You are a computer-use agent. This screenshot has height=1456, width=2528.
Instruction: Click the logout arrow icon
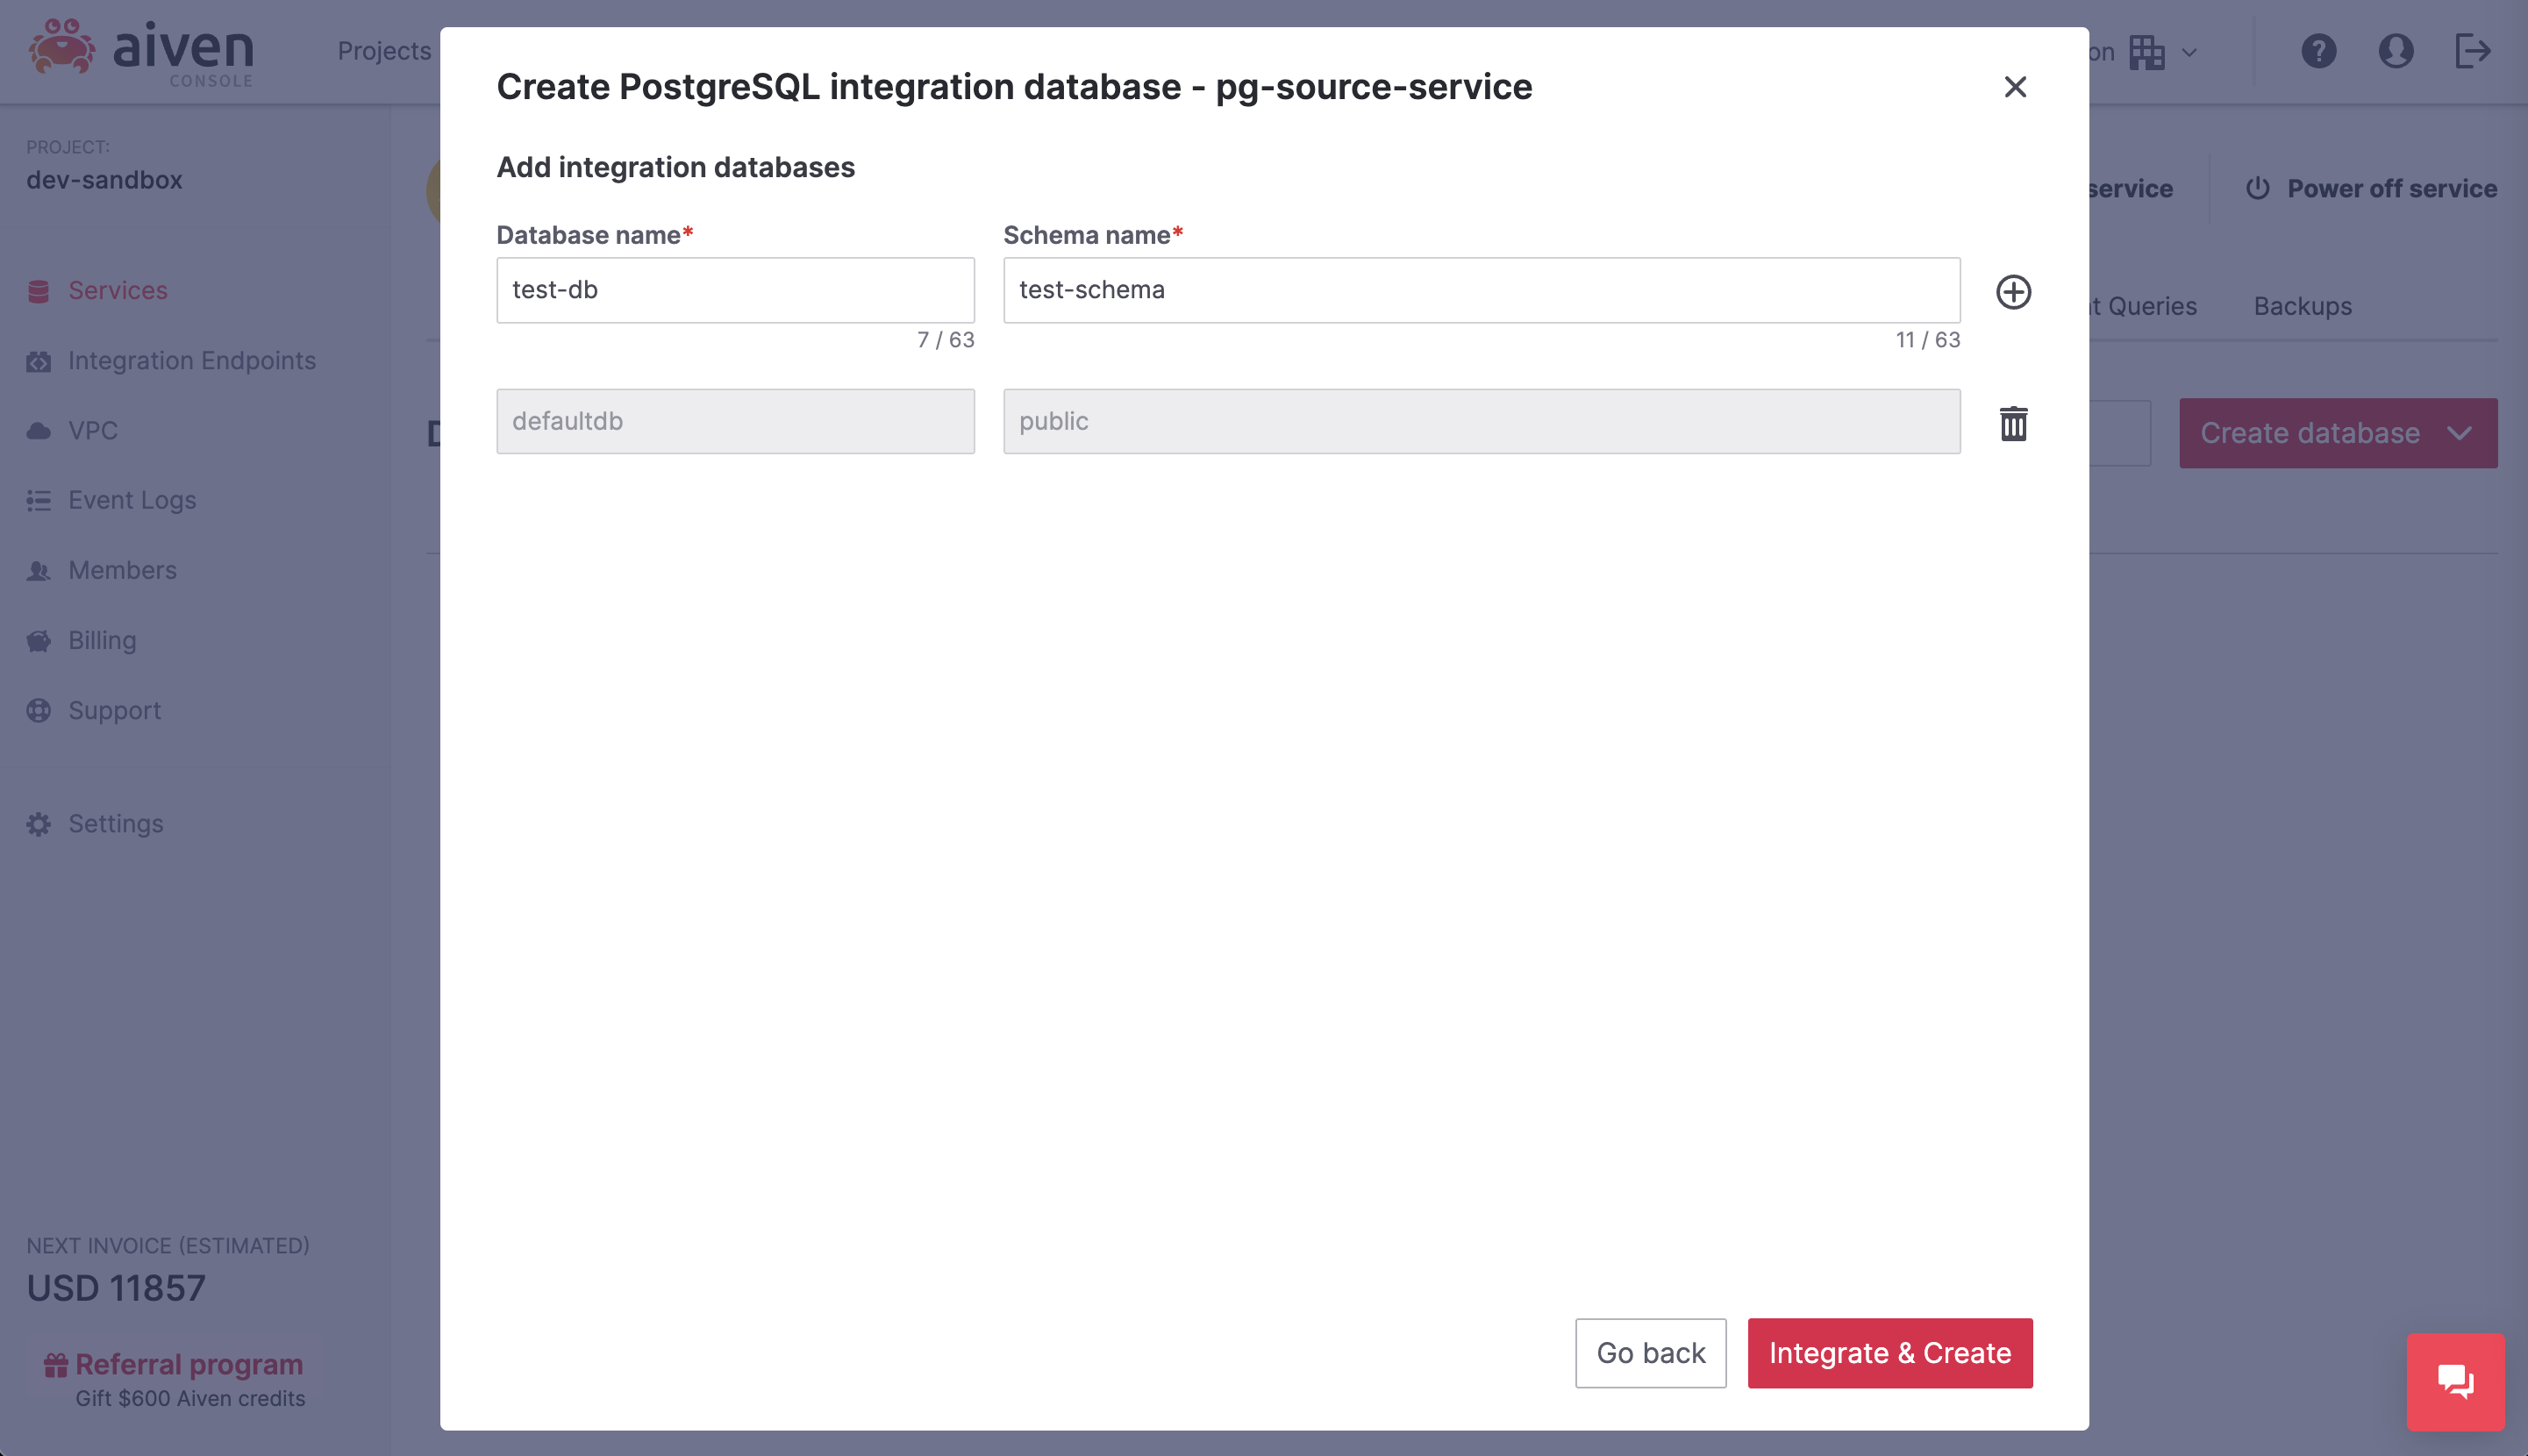2472,51
